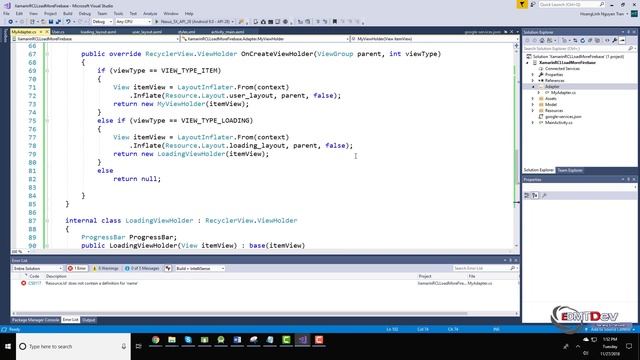Click the Save All toolbar icon
640x360 pixels.
pos(58,22)
